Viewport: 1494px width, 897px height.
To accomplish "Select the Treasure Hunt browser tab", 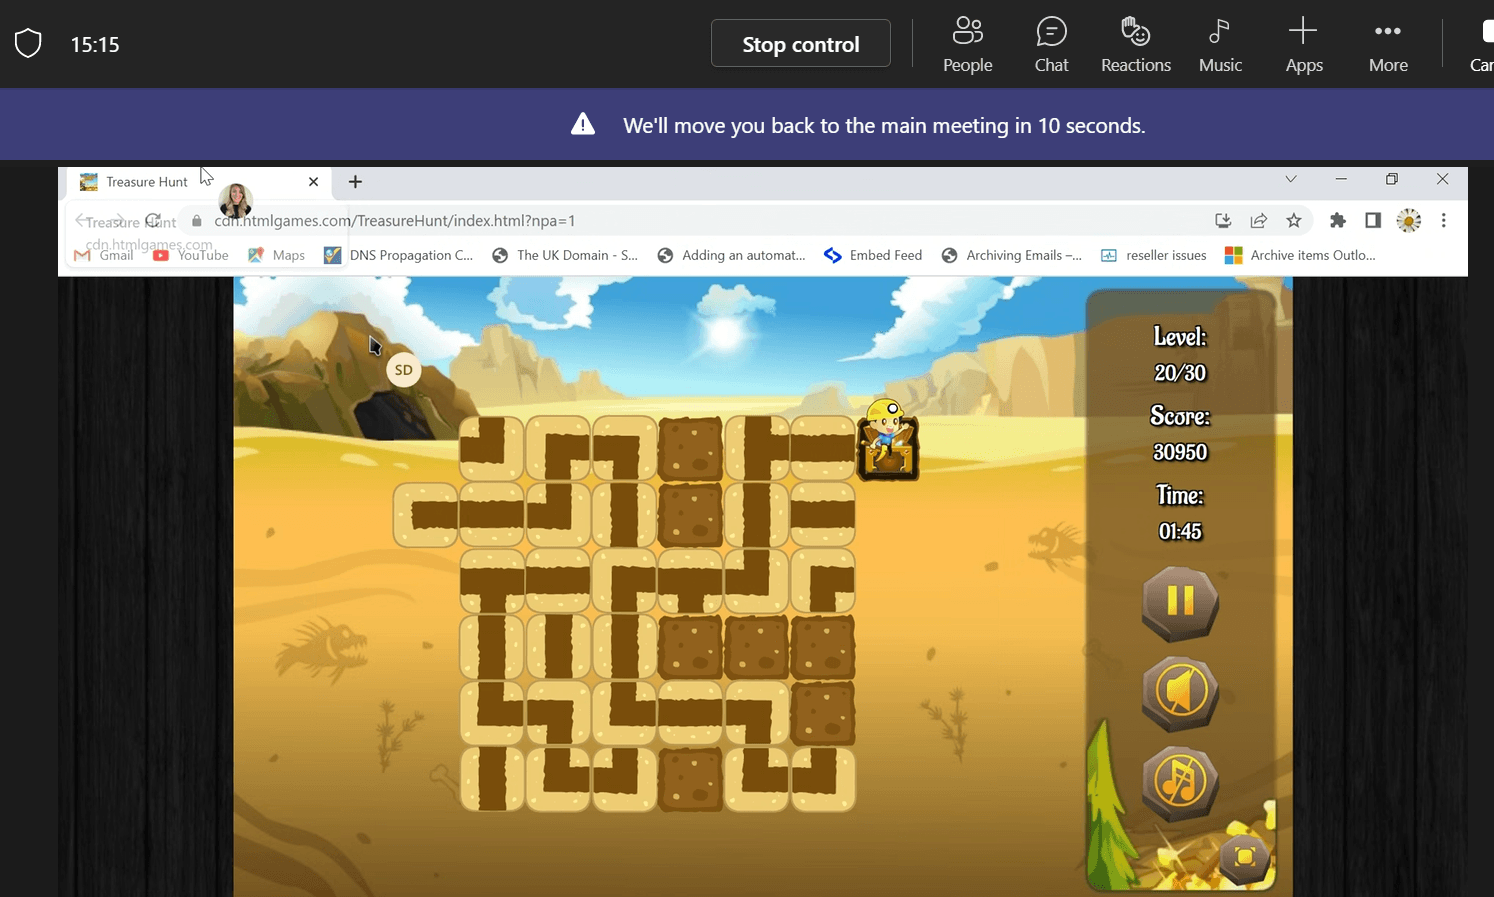I will pyautogui.click(x=199, y=182).
